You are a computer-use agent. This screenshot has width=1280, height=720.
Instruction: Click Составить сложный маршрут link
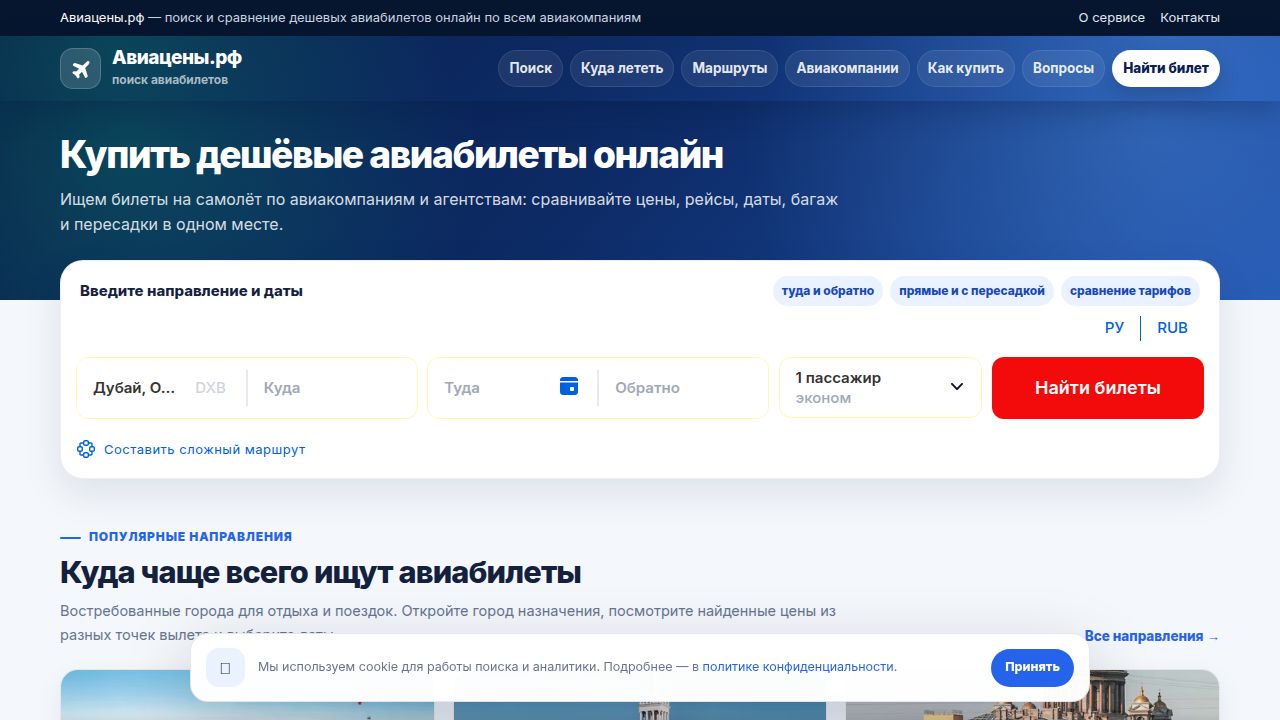pyautogui.click(x=204, y=450)
